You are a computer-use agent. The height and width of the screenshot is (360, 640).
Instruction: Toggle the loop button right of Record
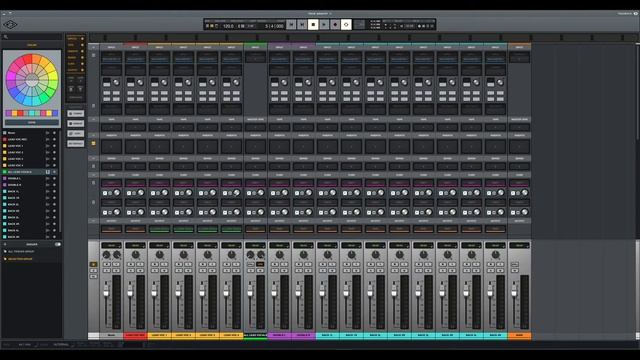pyautogui.click(x=346, y=25)
